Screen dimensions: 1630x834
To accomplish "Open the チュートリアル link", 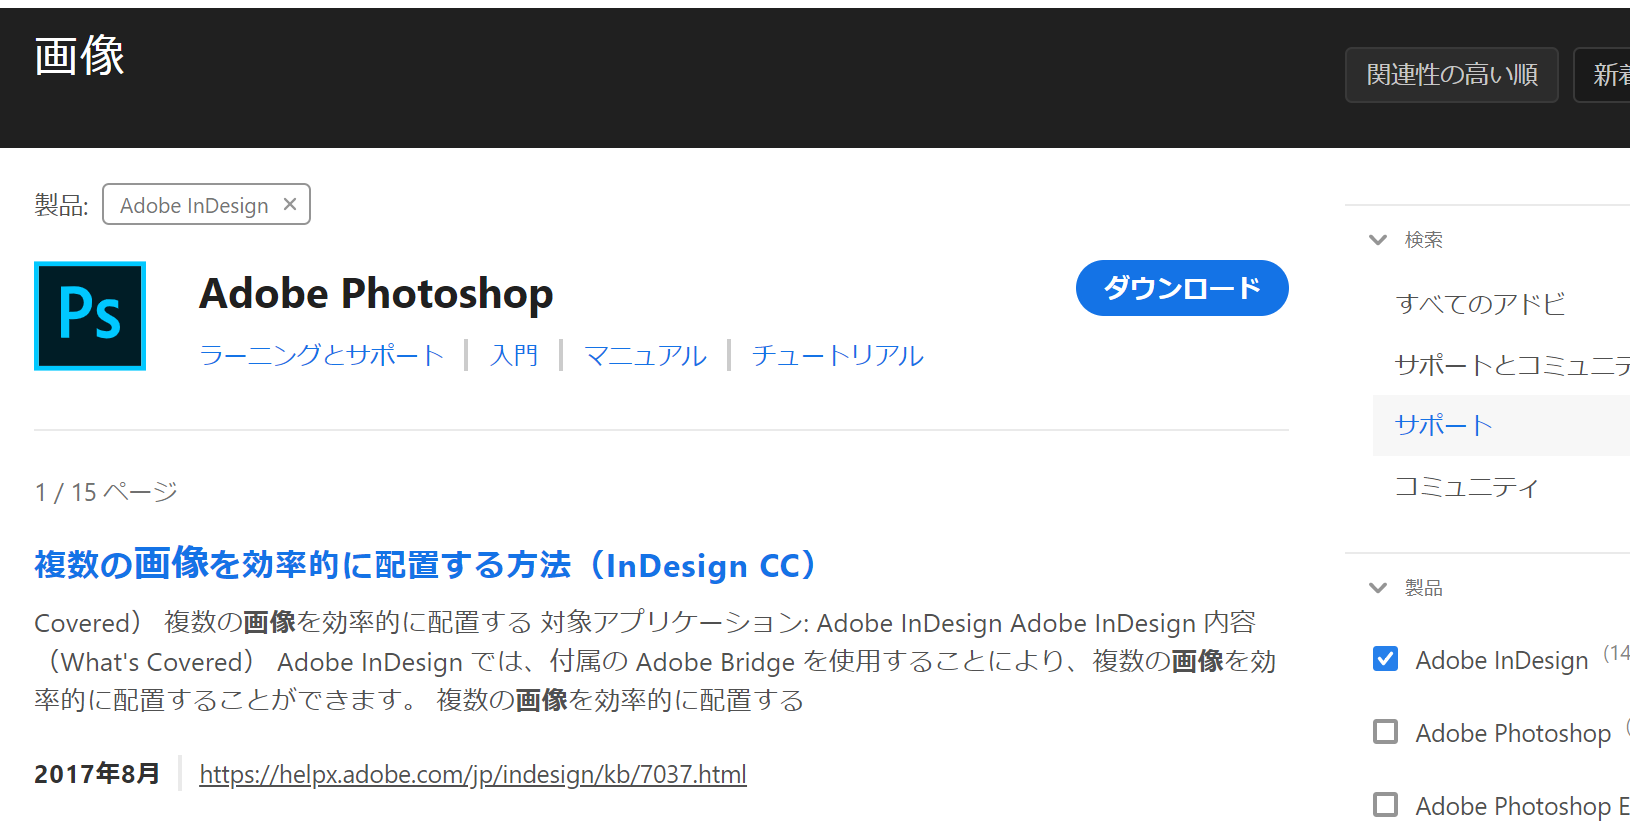I will coord(837,355).
